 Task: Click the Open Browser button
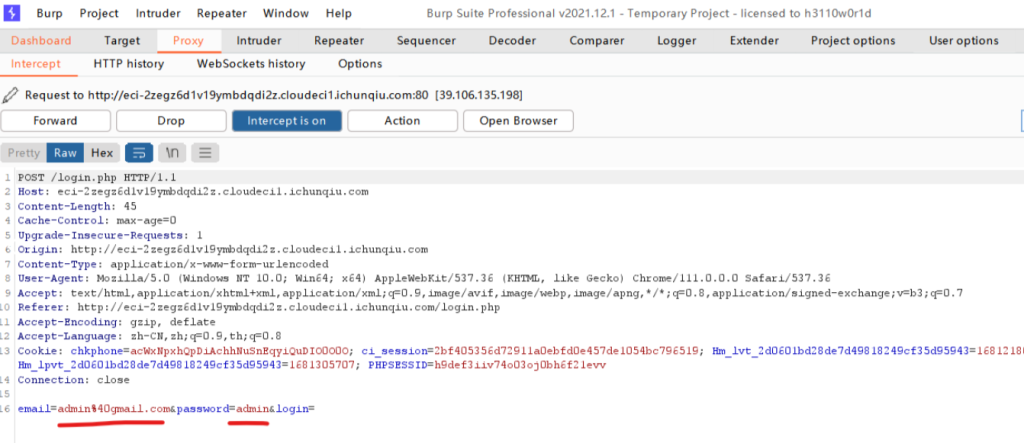click(519, 121)
